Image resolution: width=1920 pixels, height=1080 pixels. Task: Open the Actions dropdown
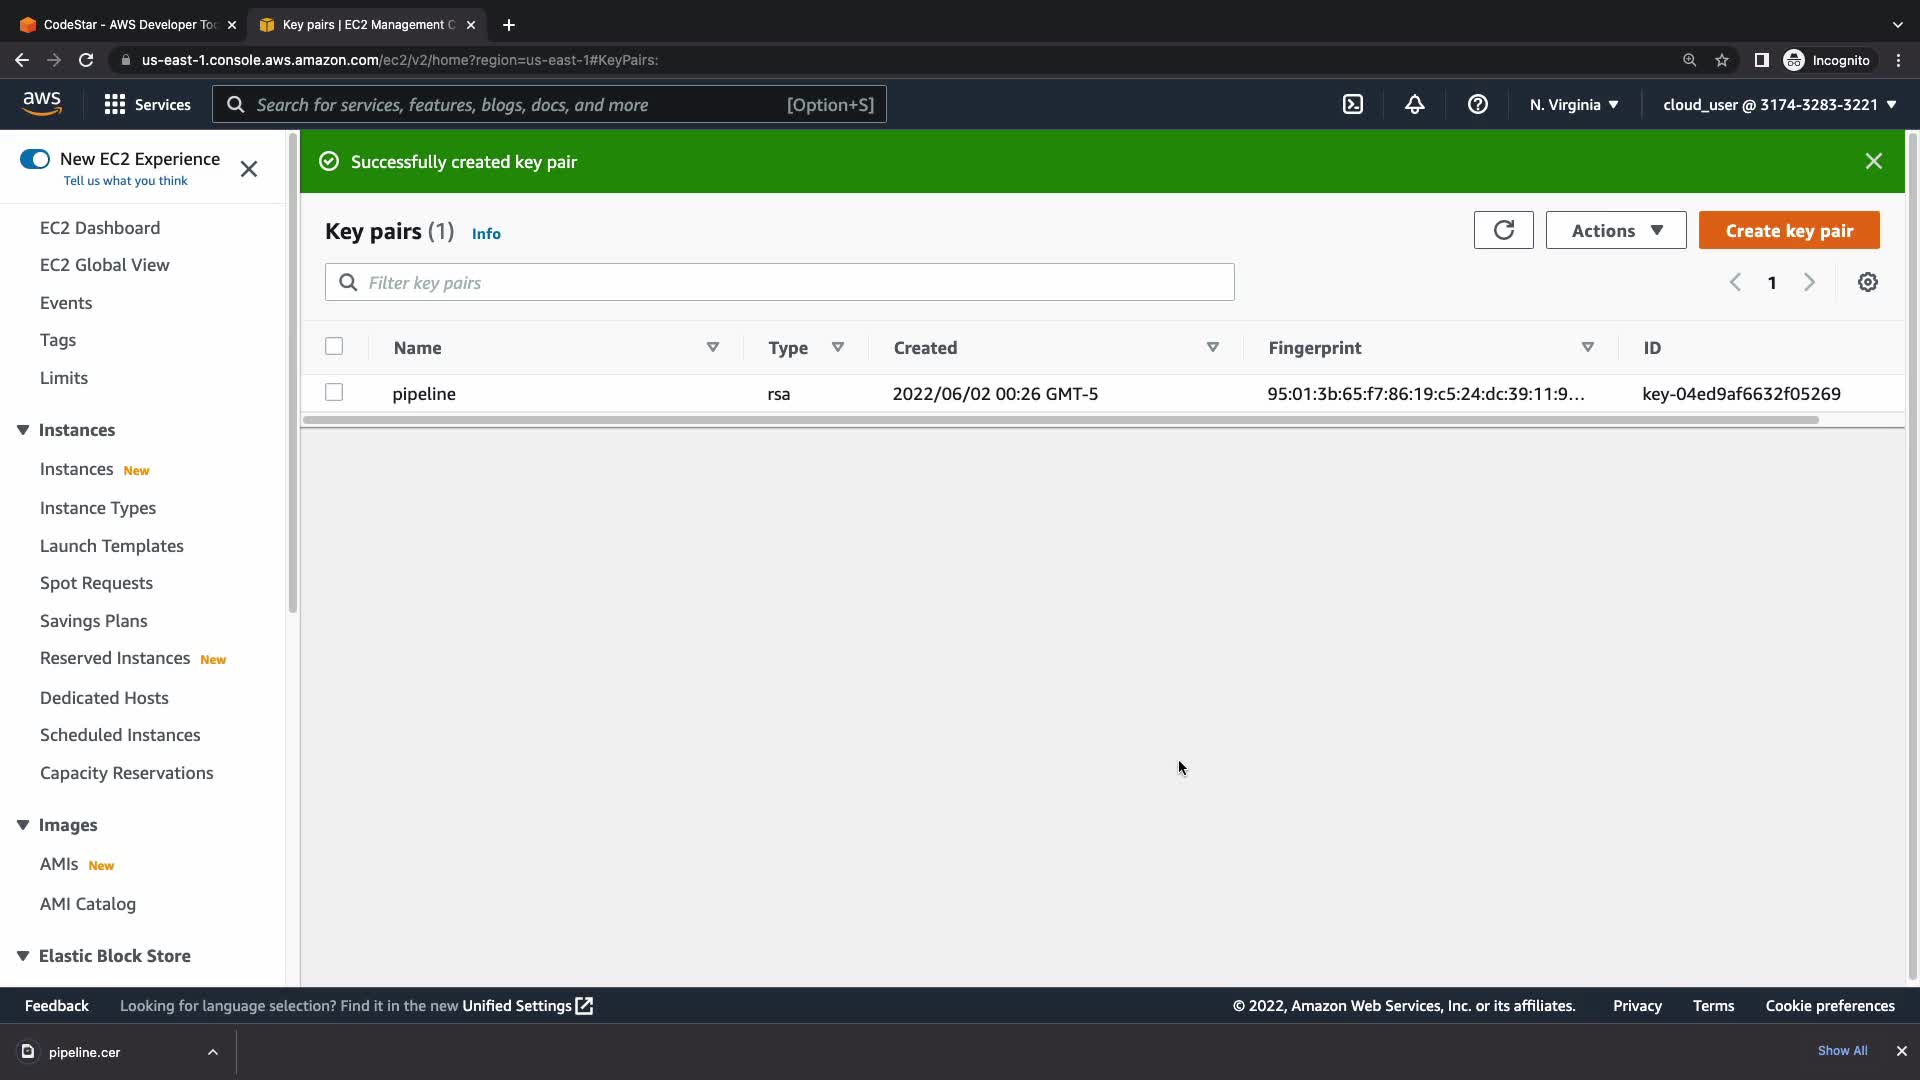1615,230
